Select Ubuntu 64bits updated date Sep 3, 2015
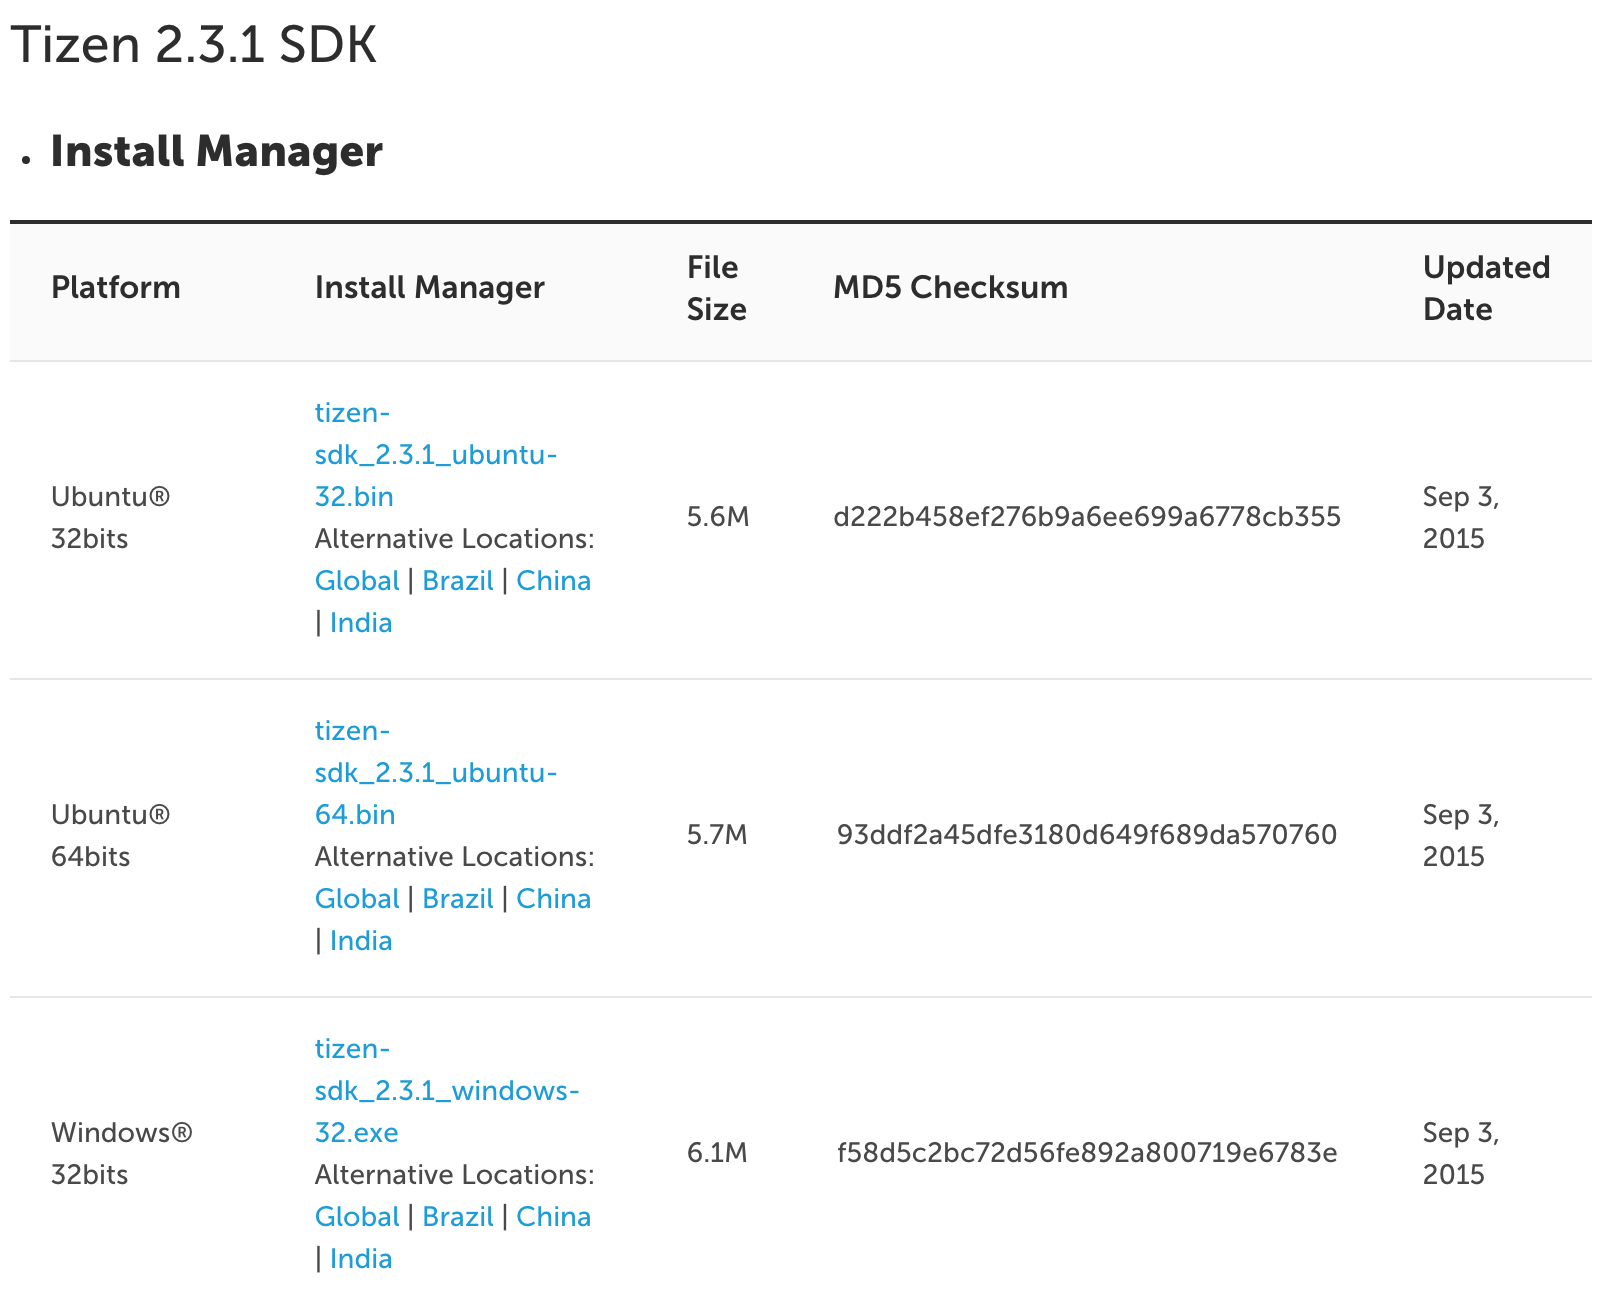1604x1298 pixels. pos(1461,836)
